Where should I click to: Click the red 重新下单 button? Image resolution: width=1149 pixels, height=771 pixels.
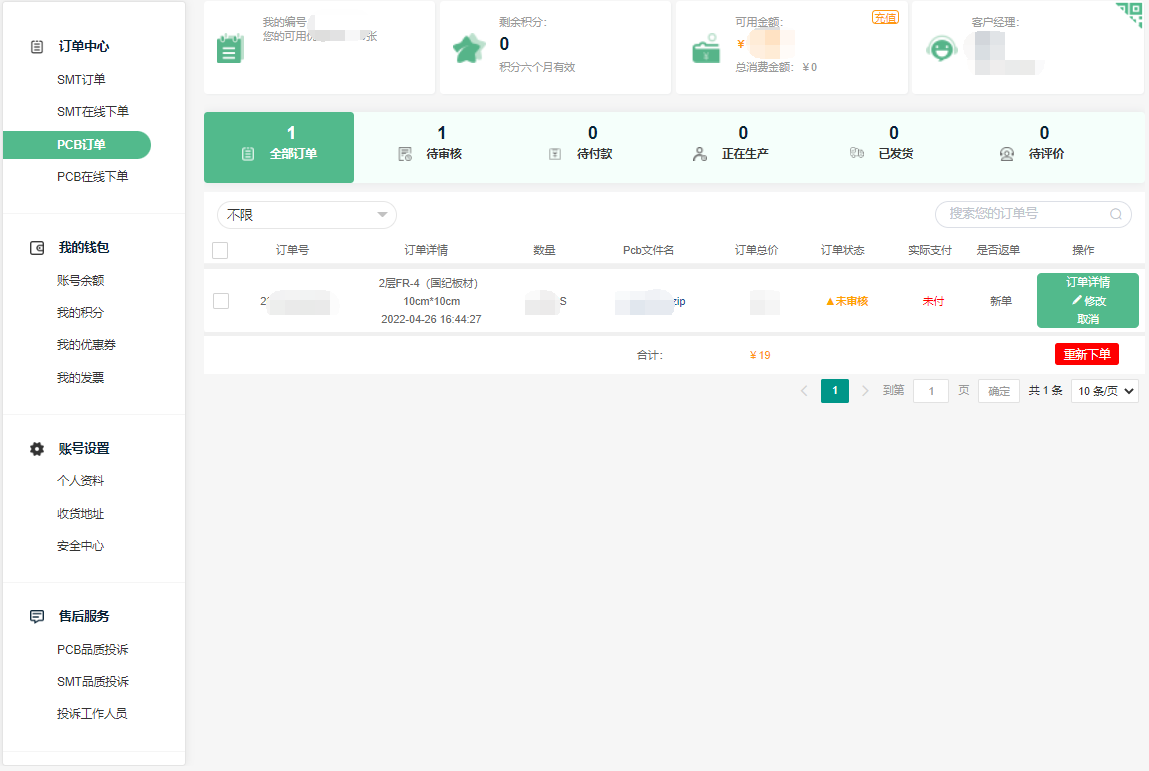point(1086,354)
